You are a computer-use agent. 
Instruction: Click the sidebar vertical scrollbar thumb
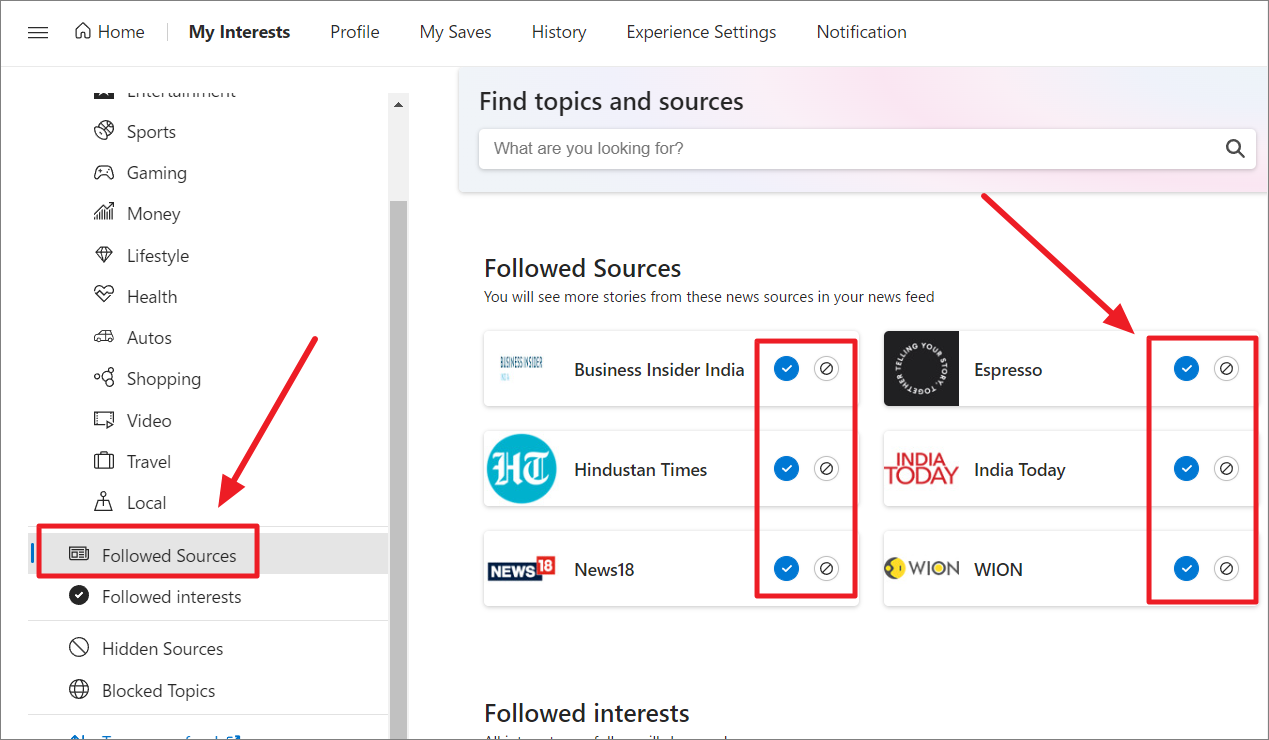(399, 470)
